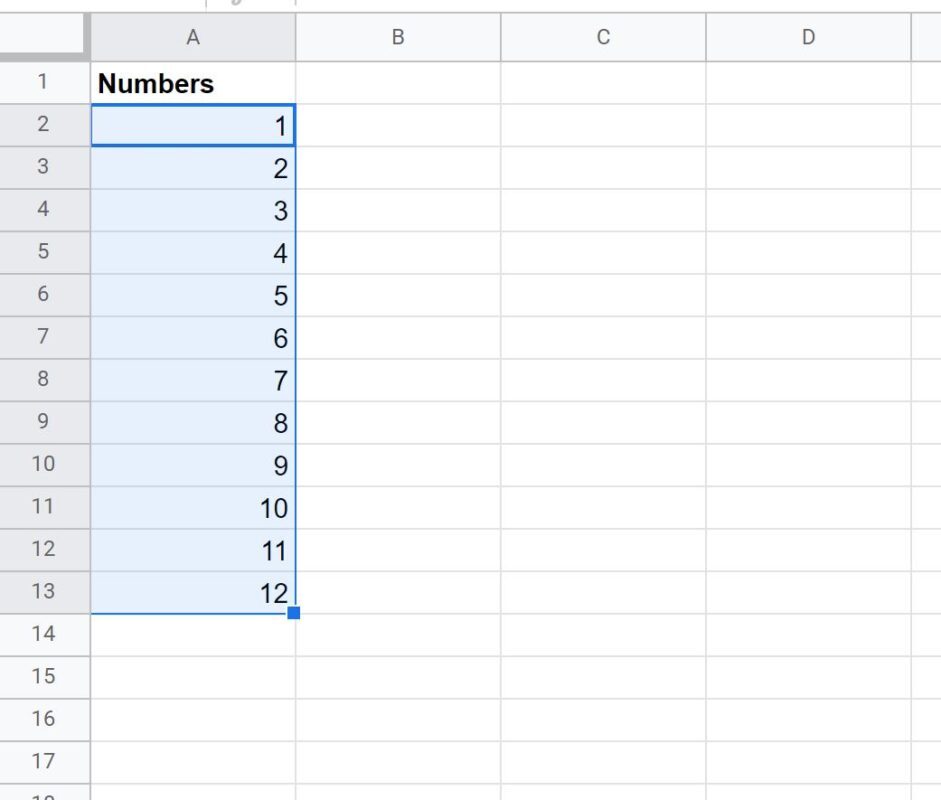Select row 2 header
This screenshot has height=800, width=941.
45,125
